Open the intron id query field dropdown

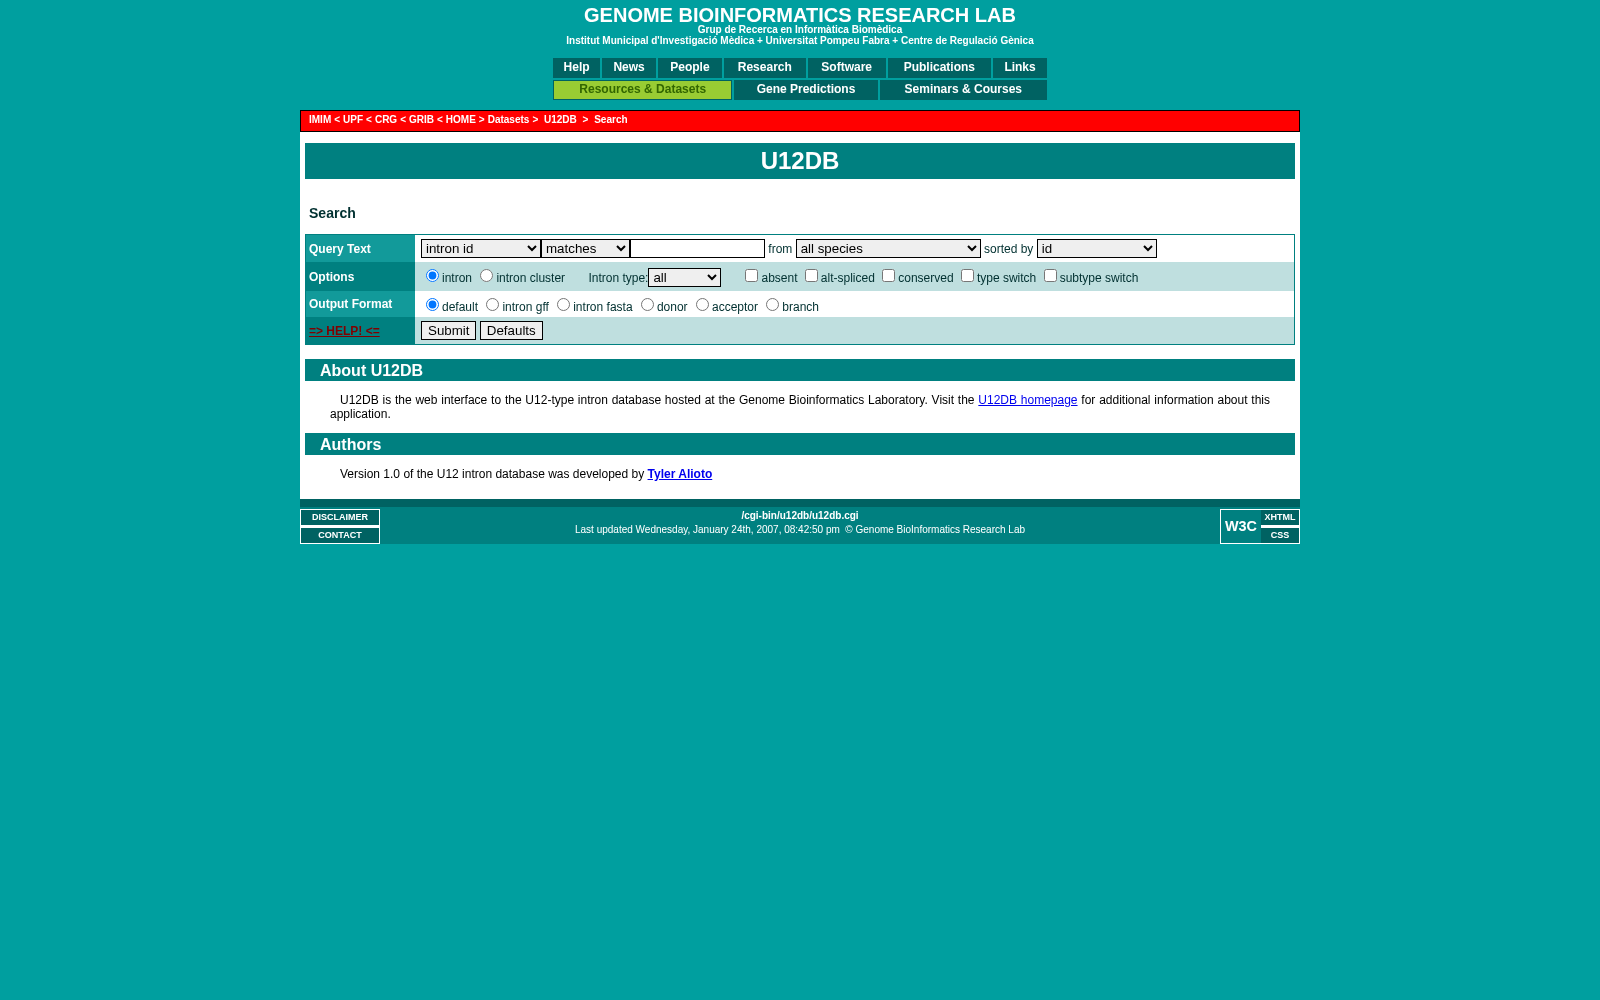481,249
